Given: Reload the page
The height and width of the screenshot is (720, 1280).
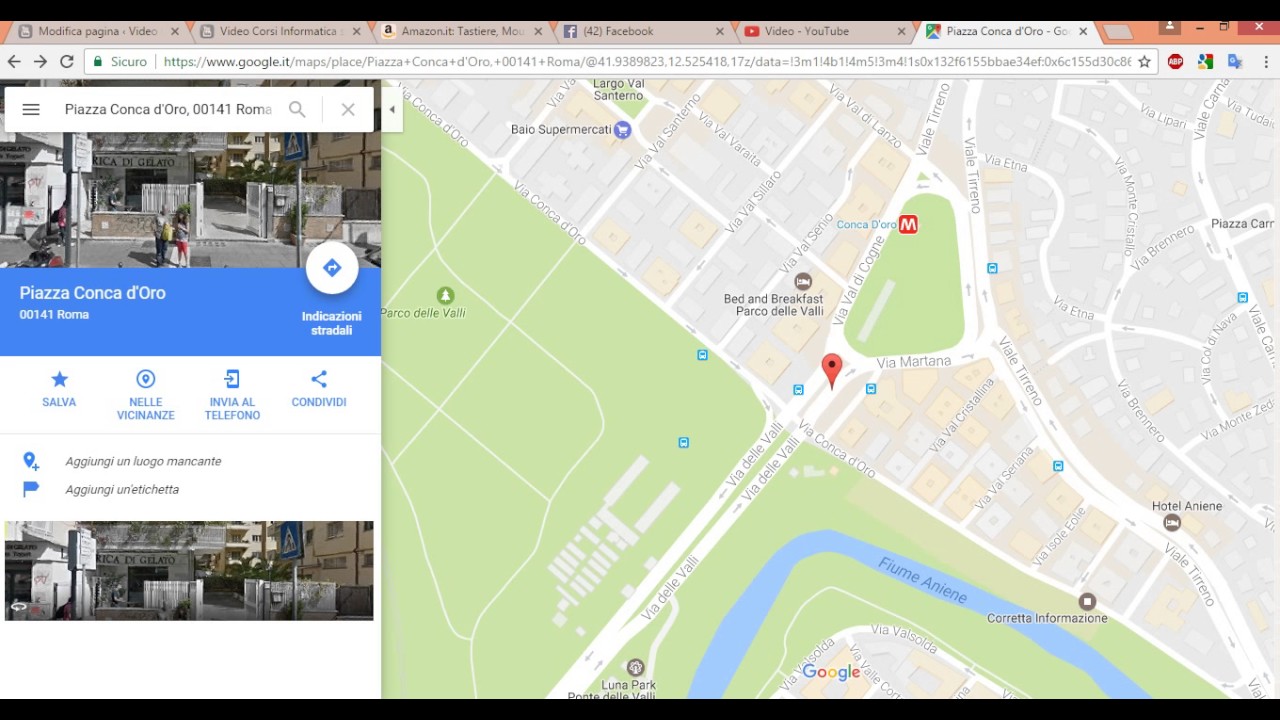Looking at the screenshot, I should (67, 61).
